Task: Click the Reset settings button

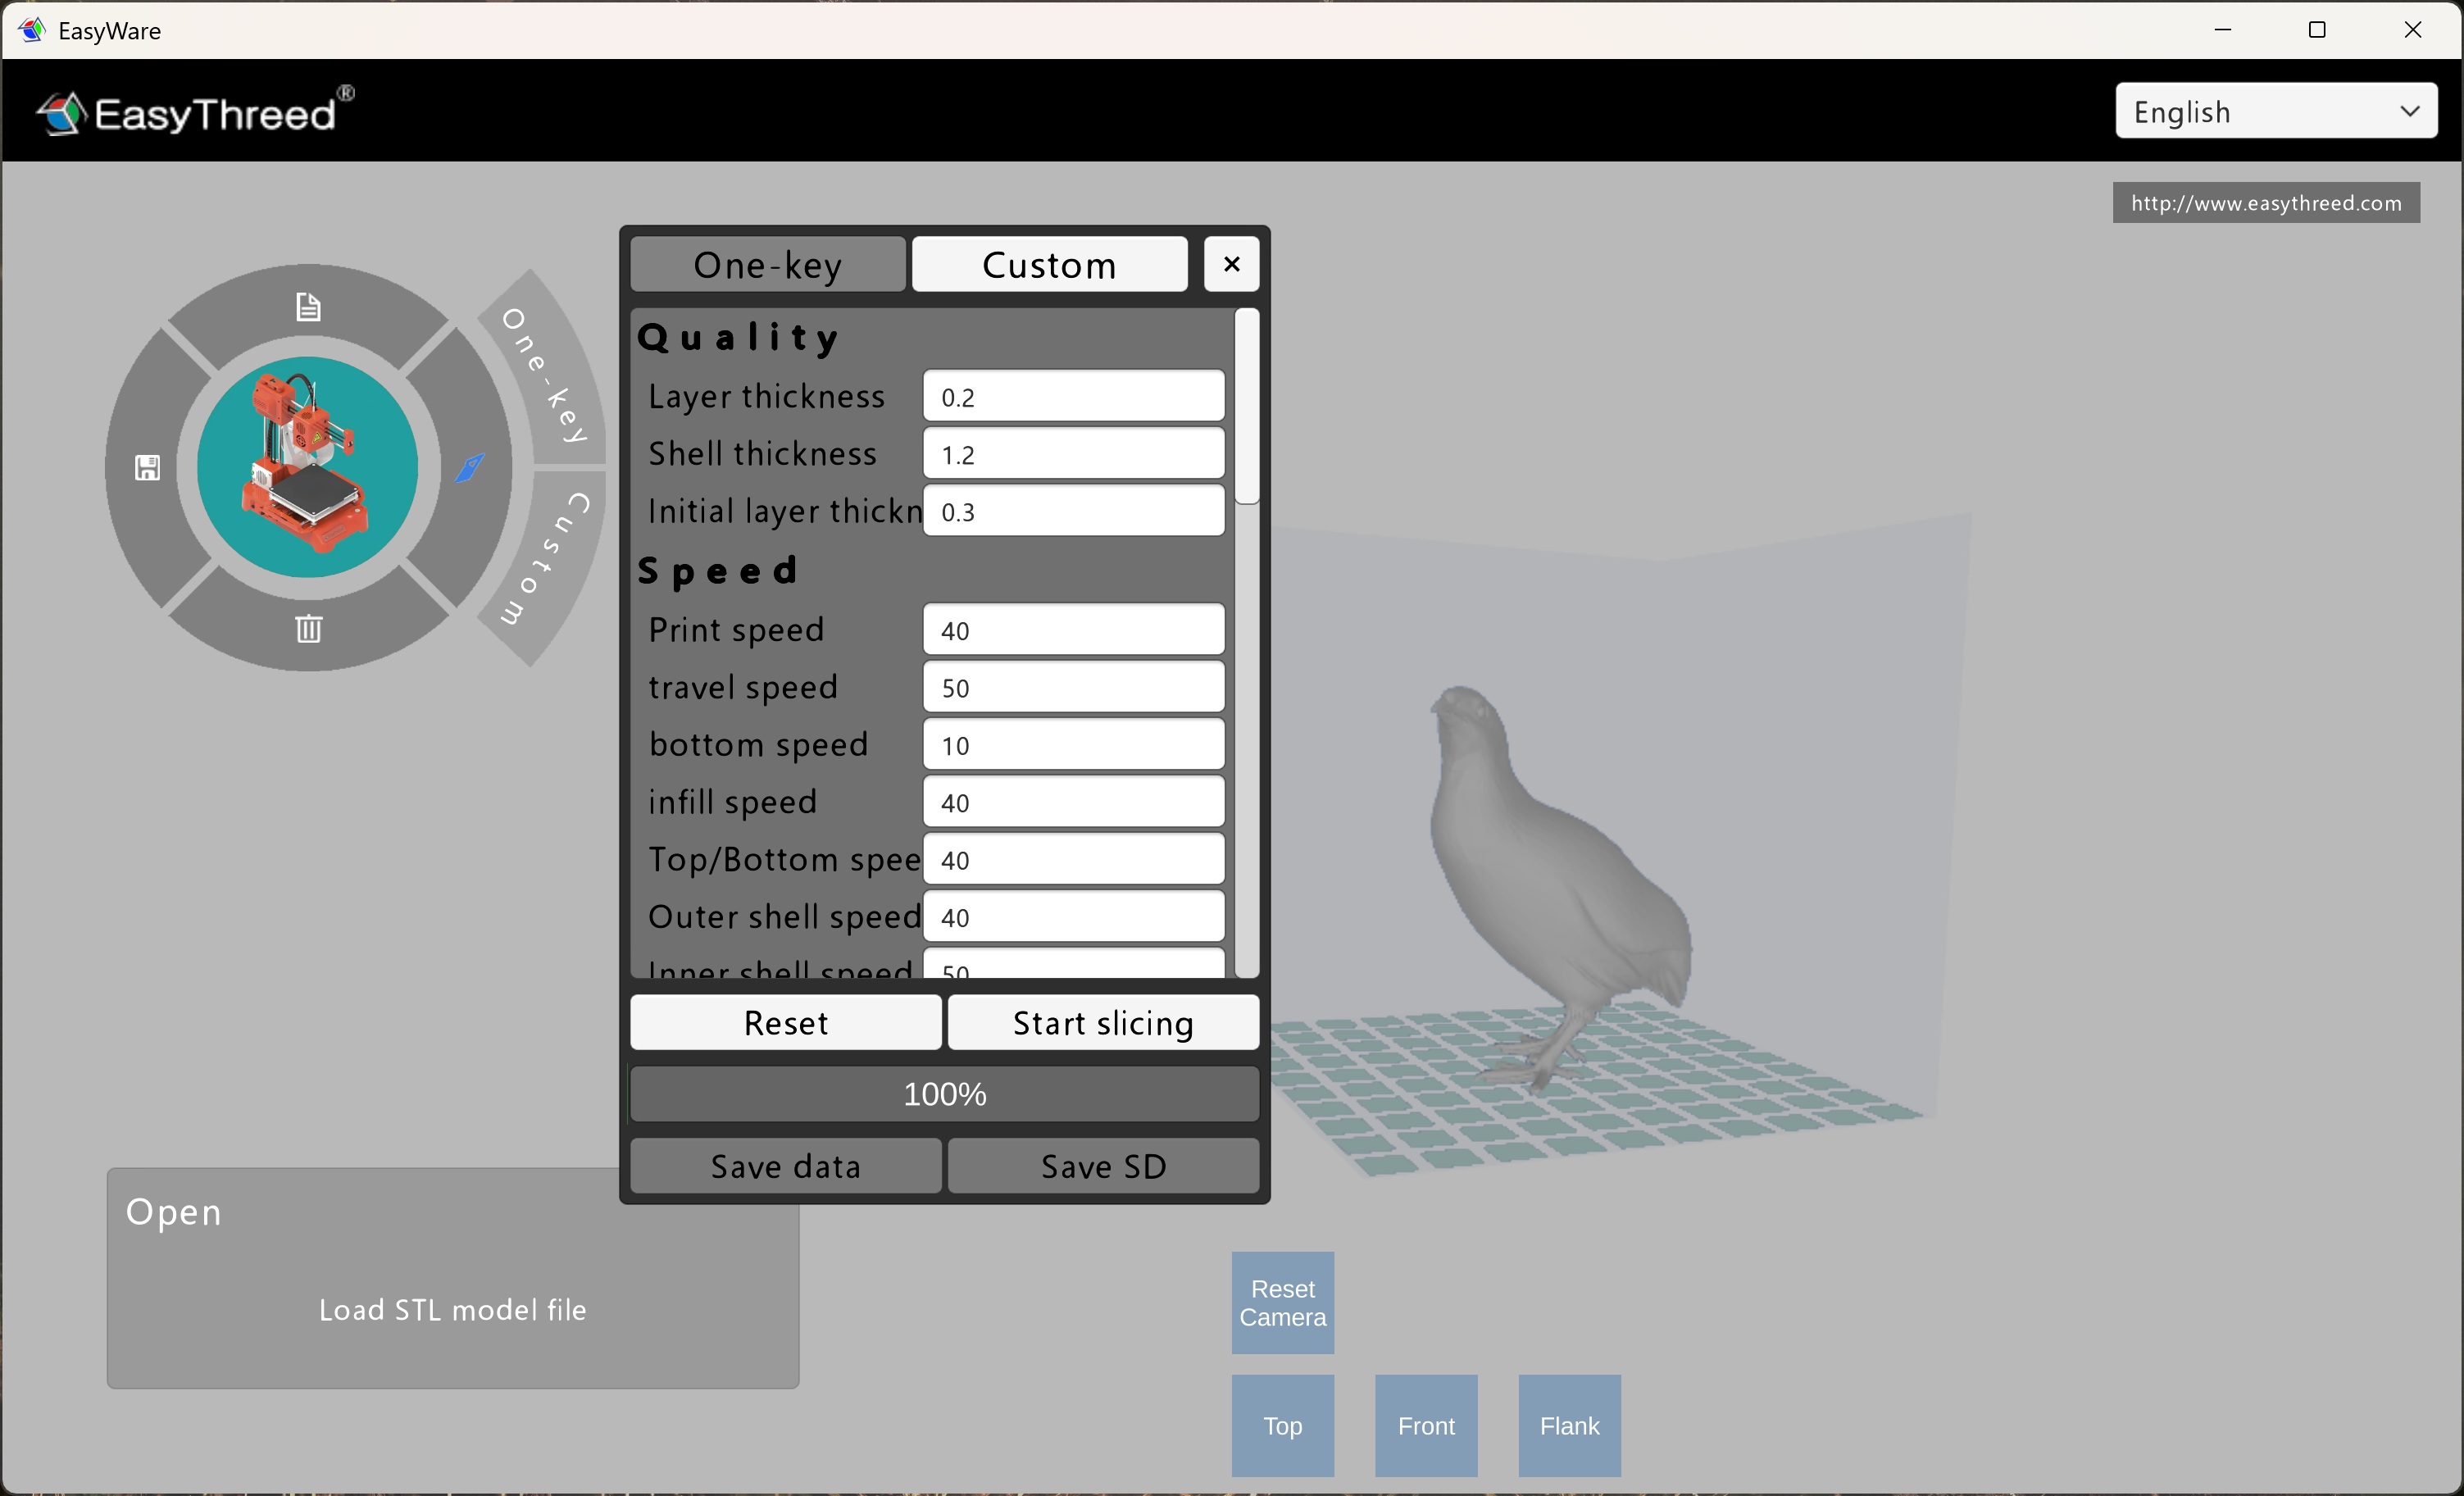Action: (x=785, y=1023)
